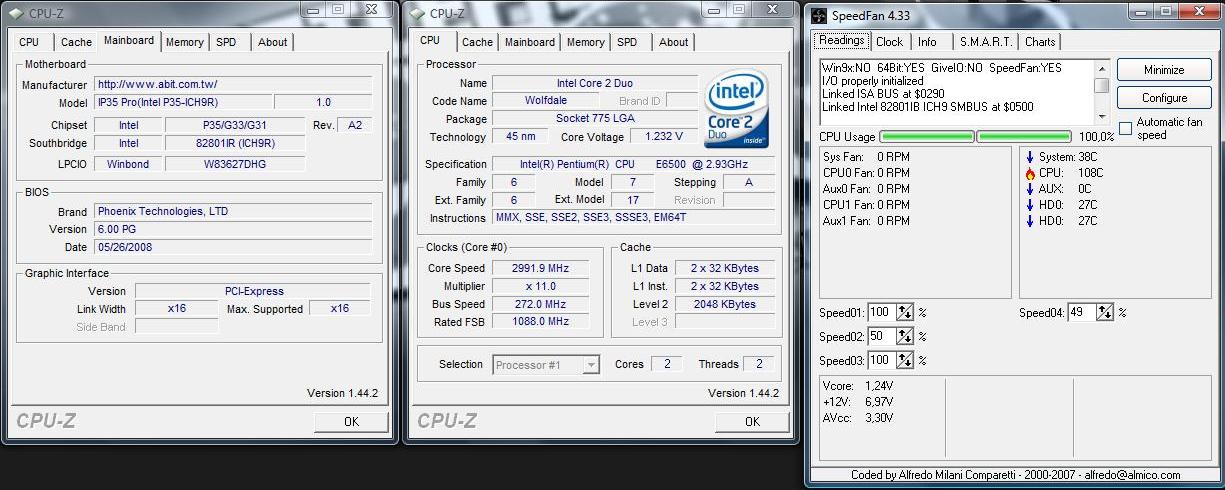Click the second CPU Usage progress bar
Screen dimensions: 1225x490
(1024, 136)
